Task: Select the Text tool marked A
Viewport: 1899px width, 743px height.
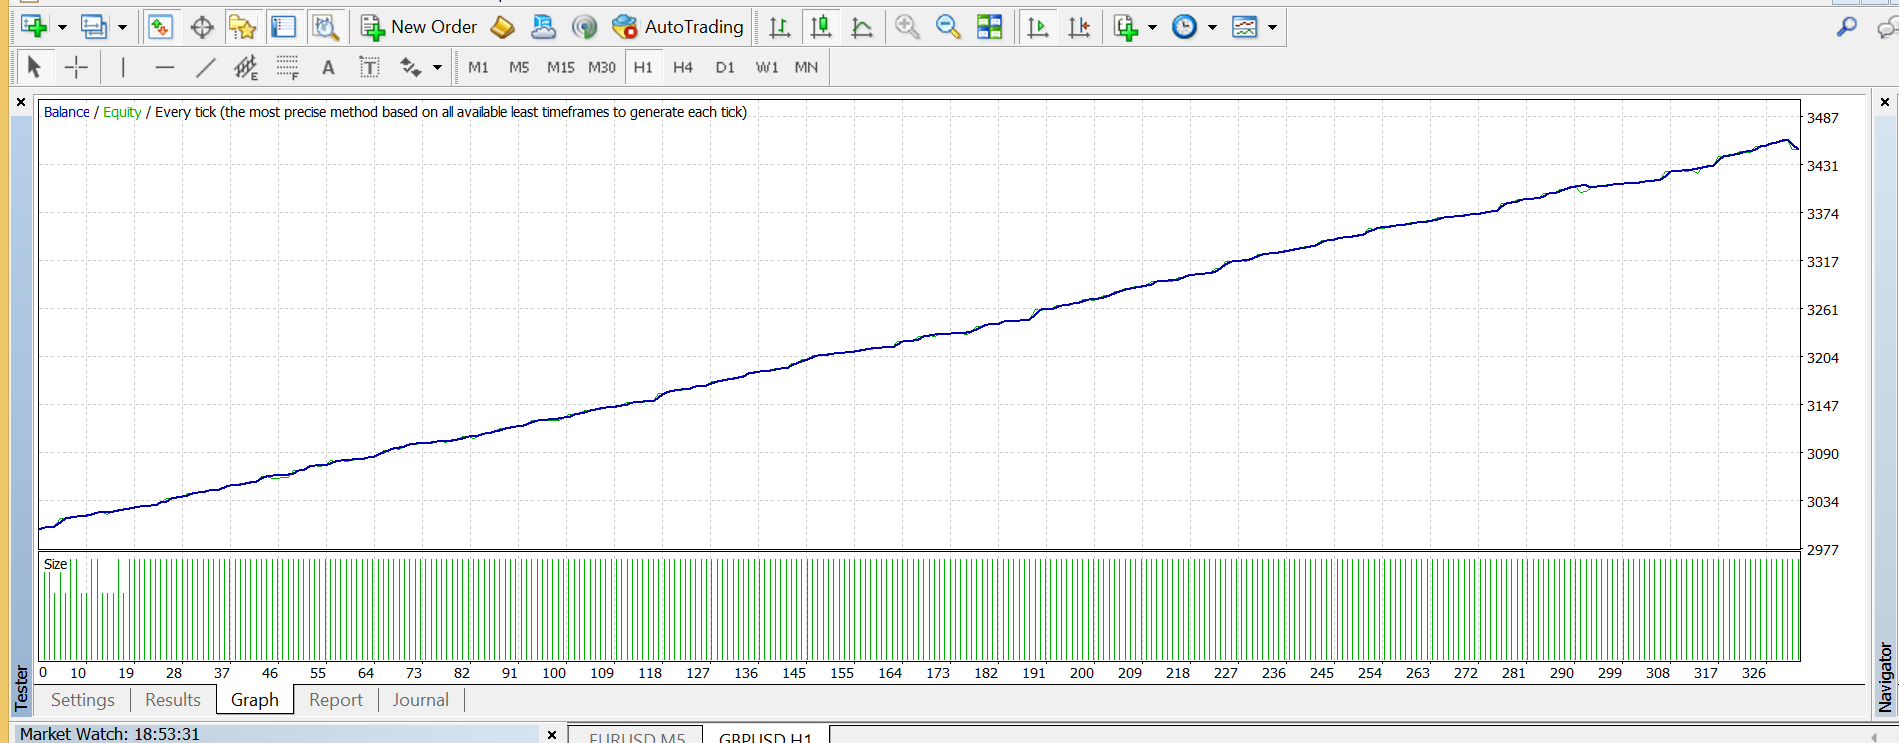Action: click(328, 67)
